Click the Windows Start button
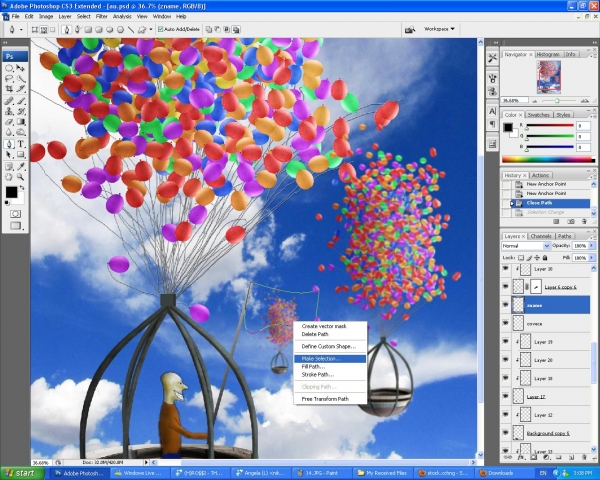This screenshot has height=480, width=600. click(x=22, y=473)
